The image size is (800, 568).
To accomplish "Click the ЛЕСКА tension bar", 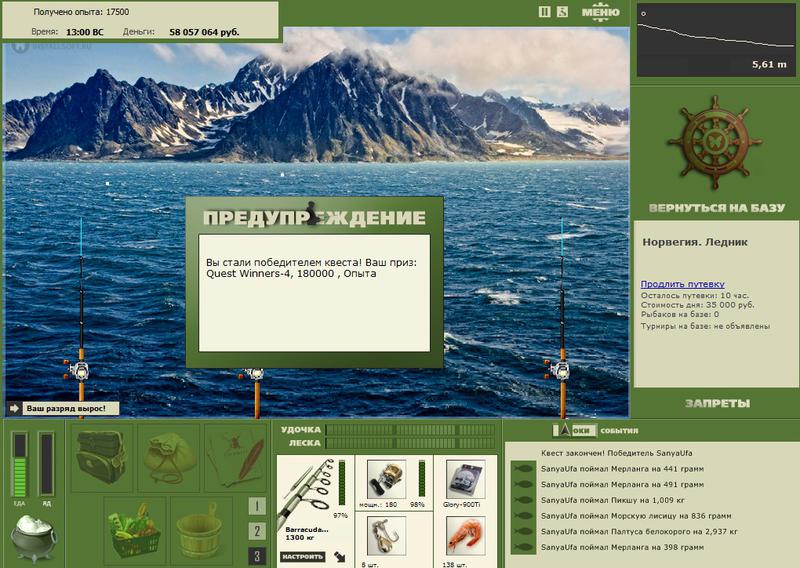I will coord(410,443).
